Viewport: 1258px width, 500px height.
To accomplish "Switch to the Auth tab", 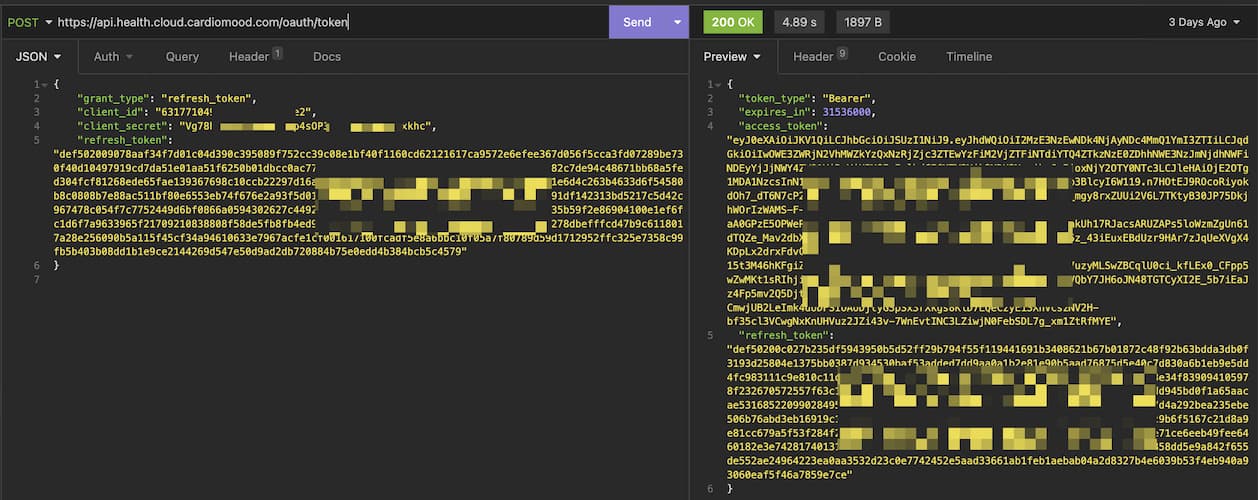I will click(113, 57).
